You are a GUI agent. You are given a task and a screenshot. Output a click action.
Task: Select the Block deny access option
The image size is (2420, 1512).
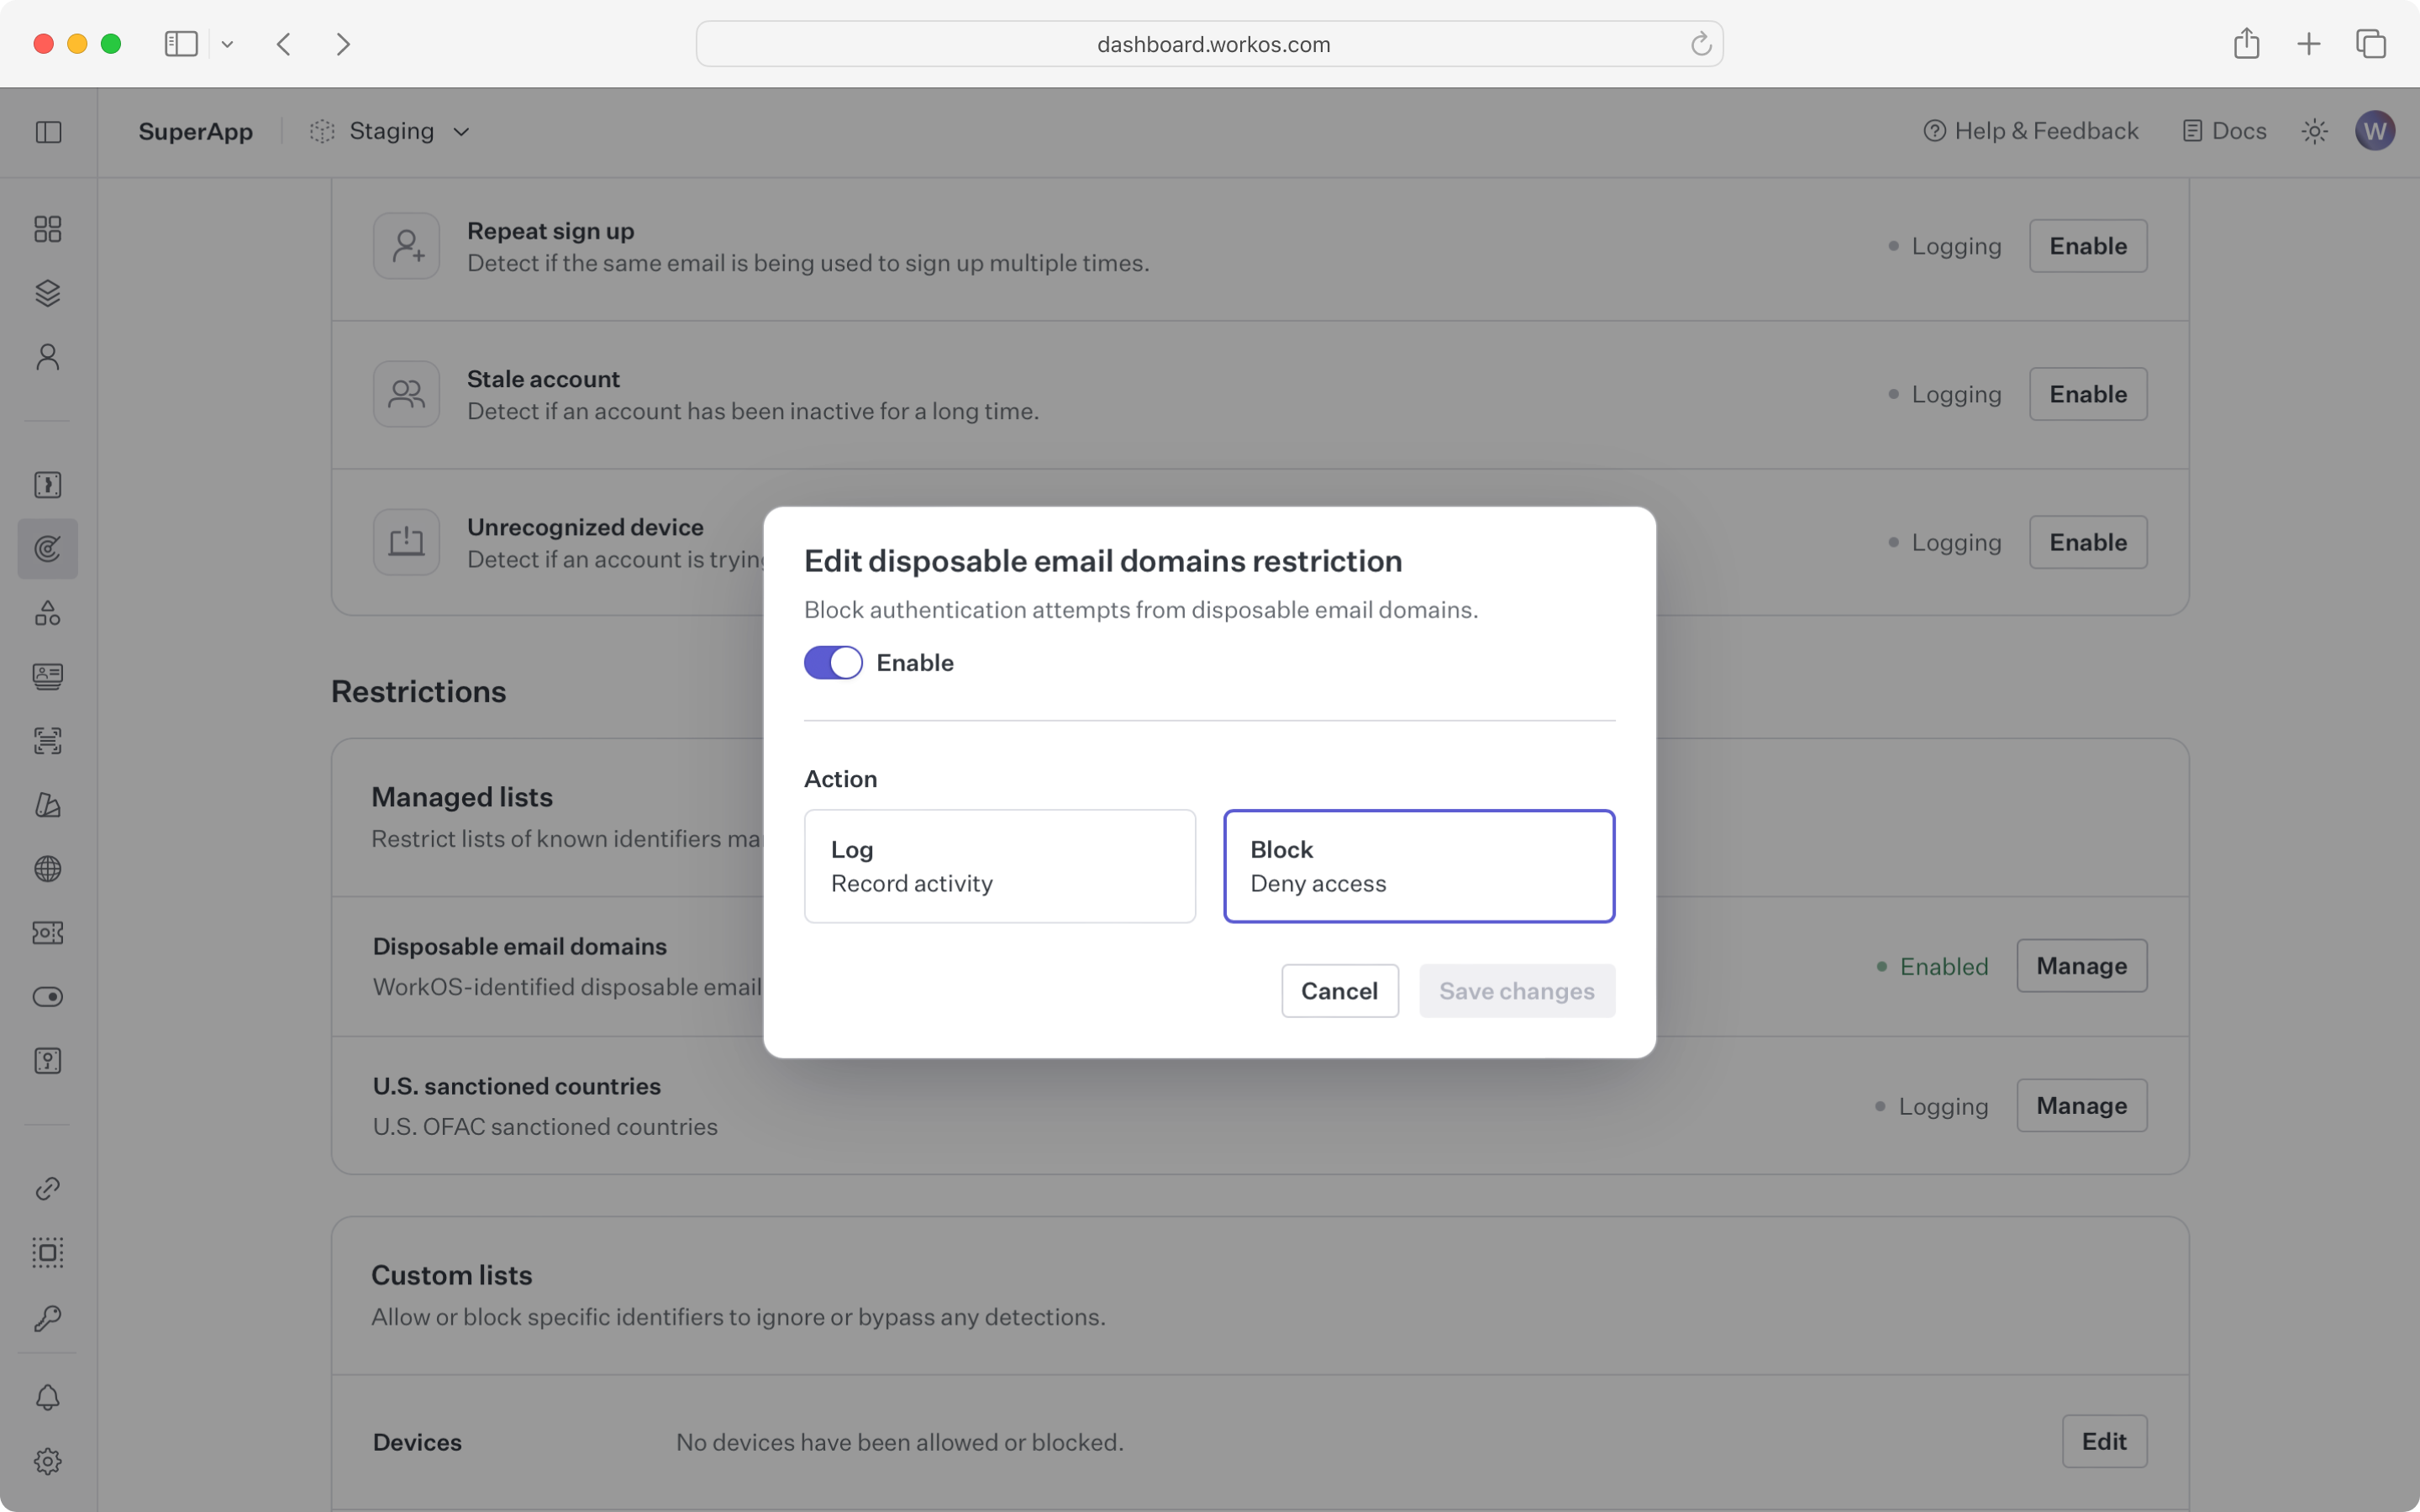coord(1418,866)
